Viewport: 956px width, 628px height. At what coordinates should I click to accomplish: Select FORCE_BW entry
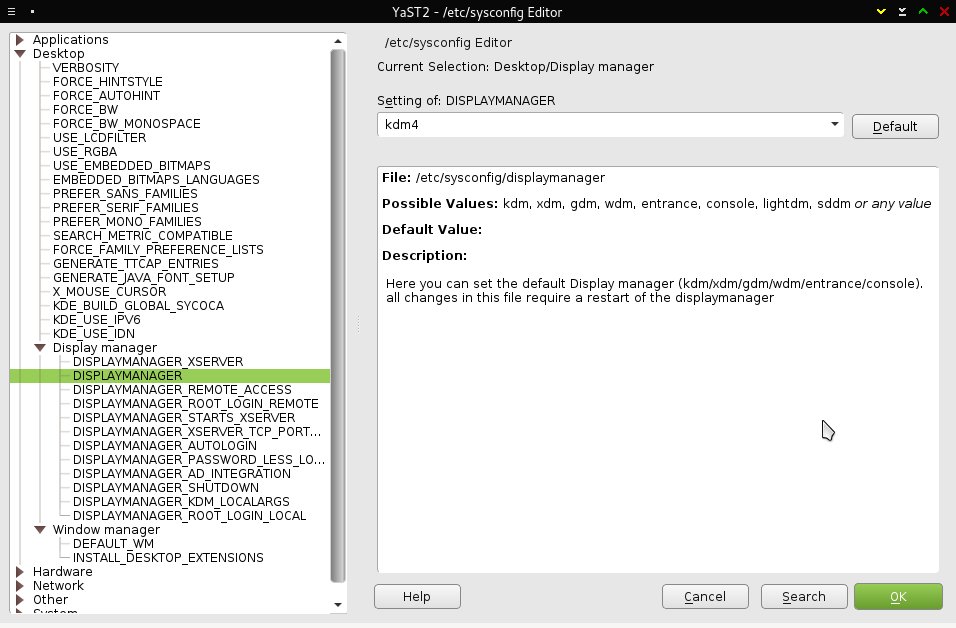point(85,110)
